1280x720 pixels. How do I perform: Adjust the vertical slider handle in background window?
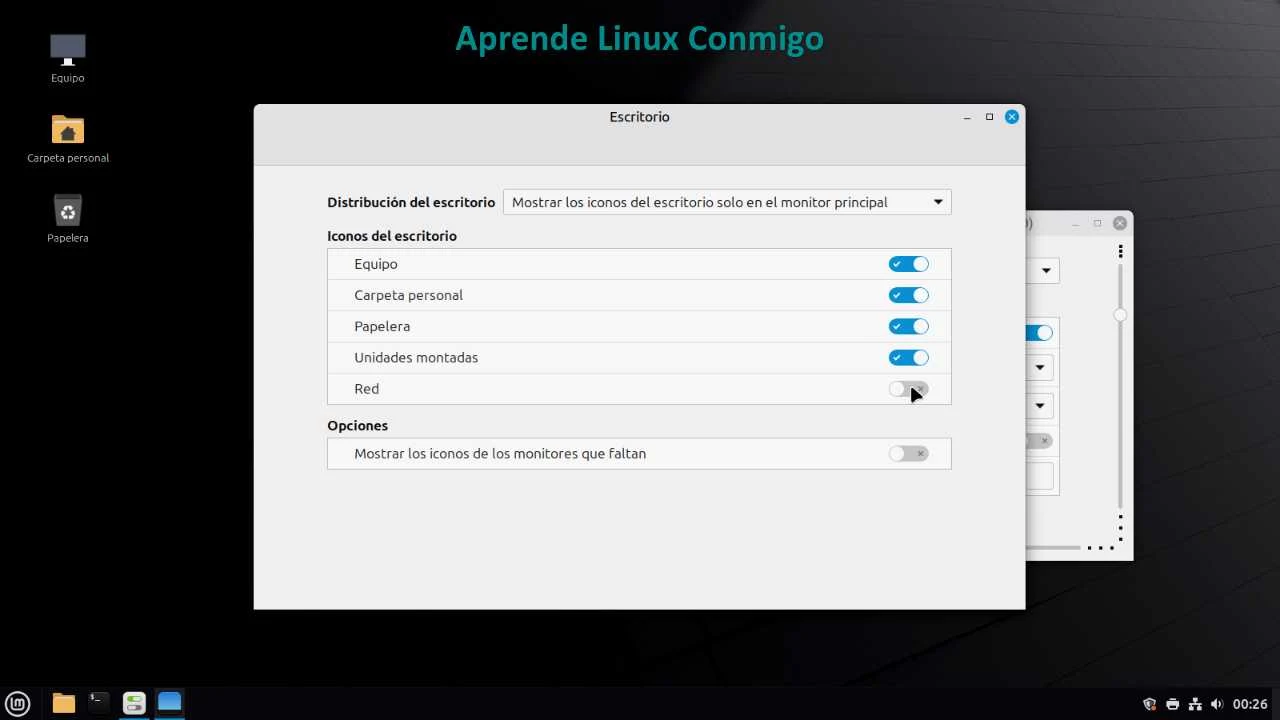[1120, 315]
